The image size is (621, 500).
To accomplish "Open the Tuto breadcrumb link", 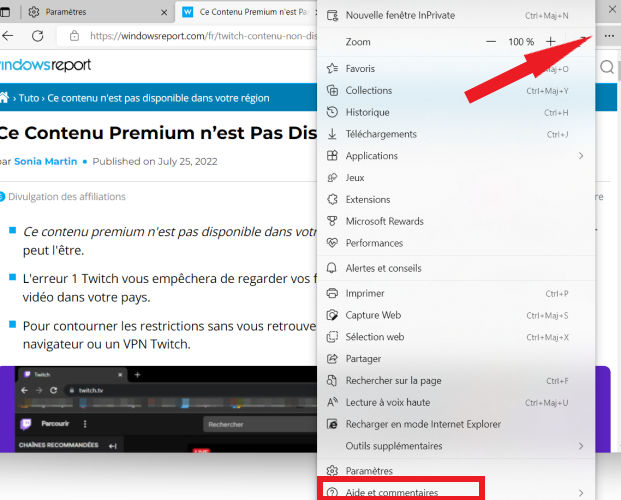I will pyautogui.click(x=29, y=98).
